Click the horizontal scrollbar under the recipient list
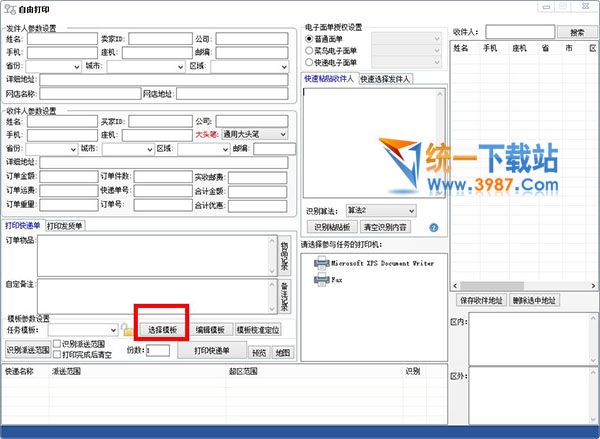Screen dimensions: 600x439 pos(524,286)
